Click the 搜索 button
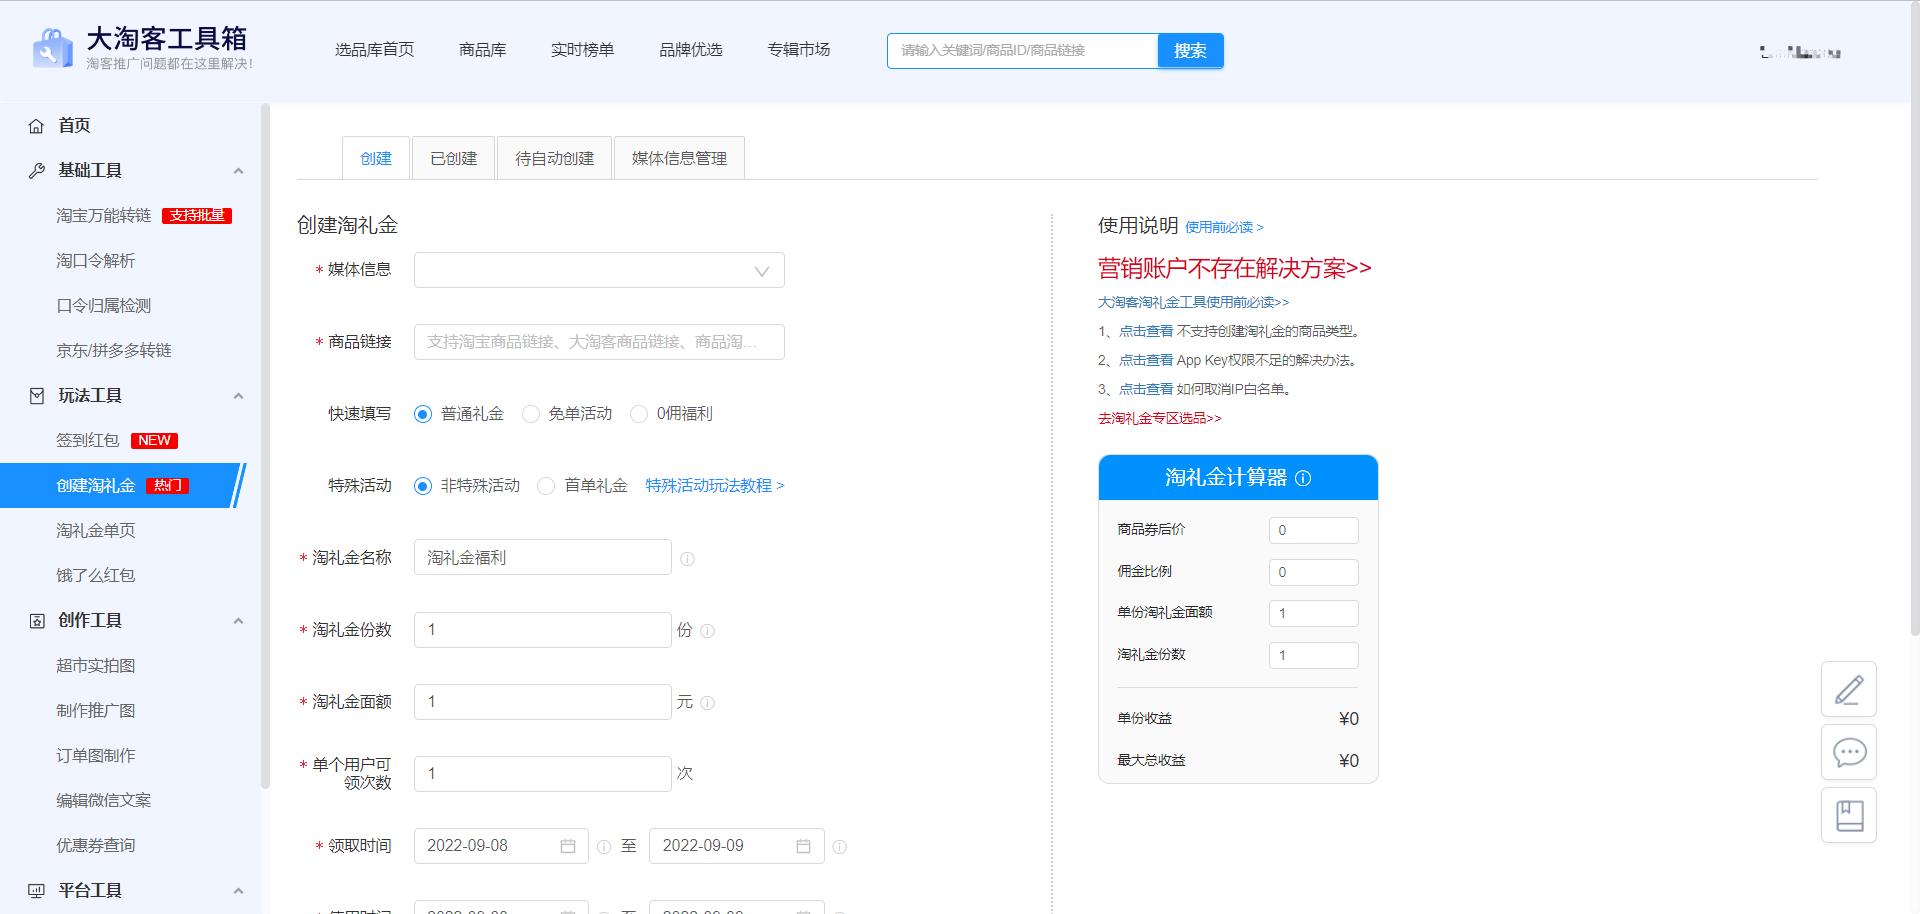This screenshot has height=914, width=1920. coord(1190,51)
